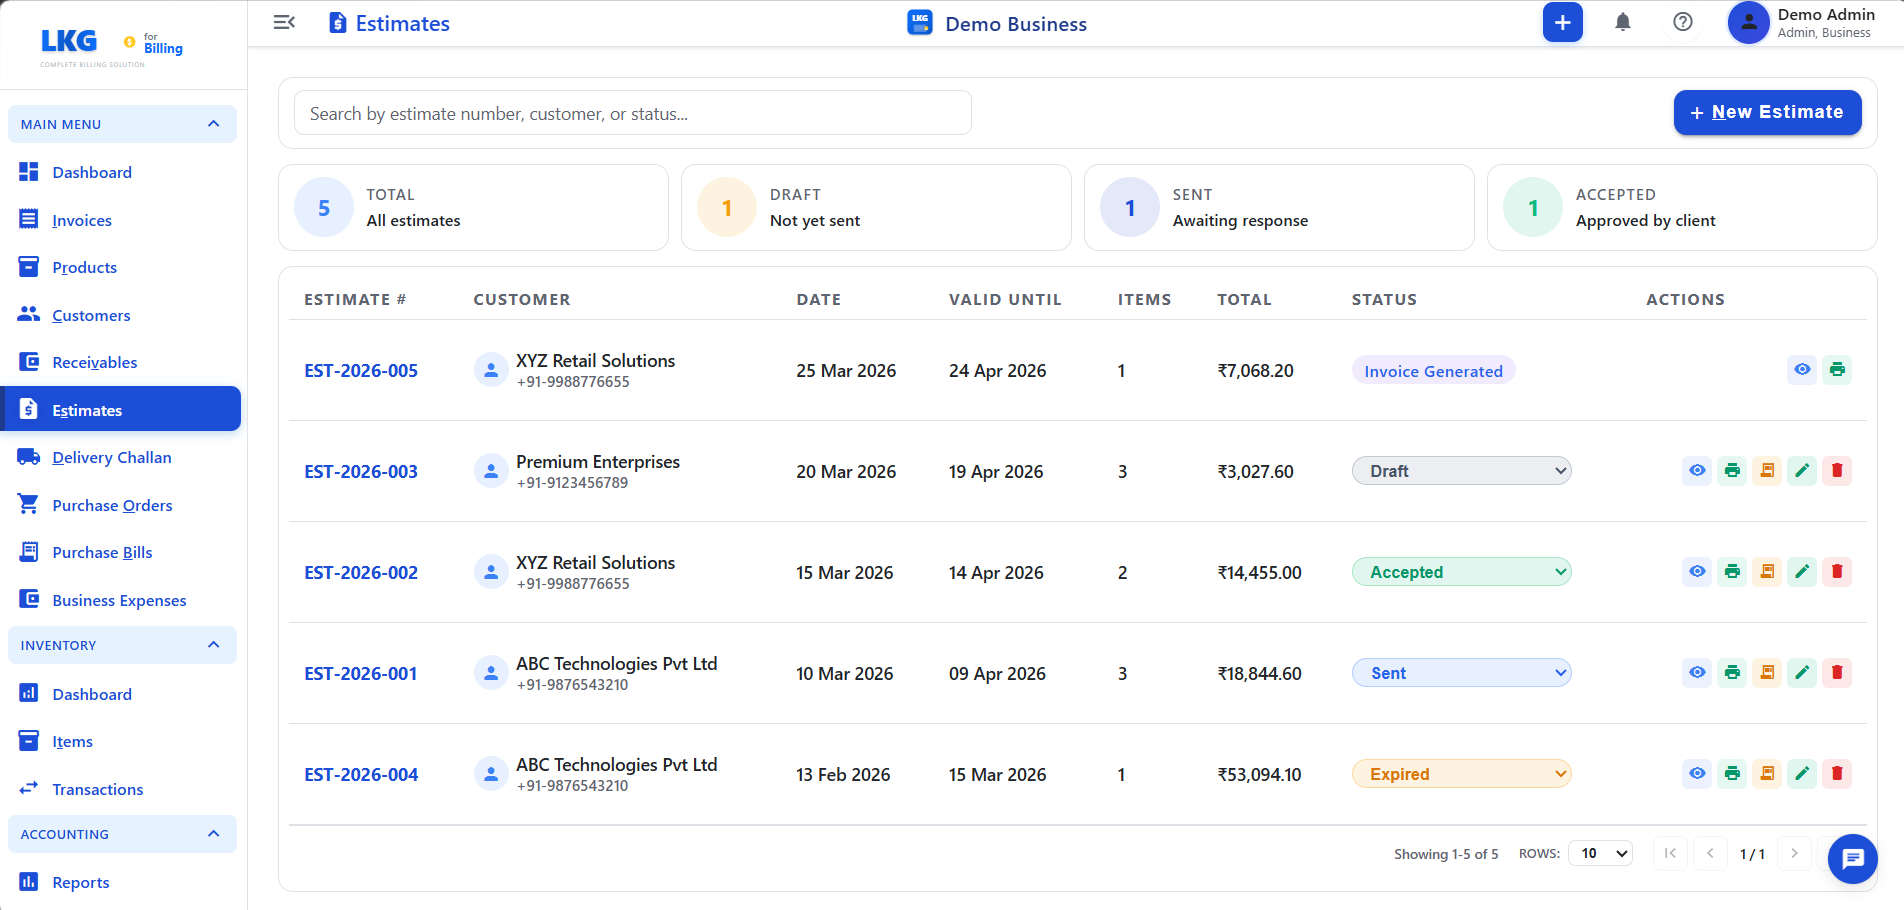
Task: Go to Dashboard in Main Menu
Action: pos(120,172)
